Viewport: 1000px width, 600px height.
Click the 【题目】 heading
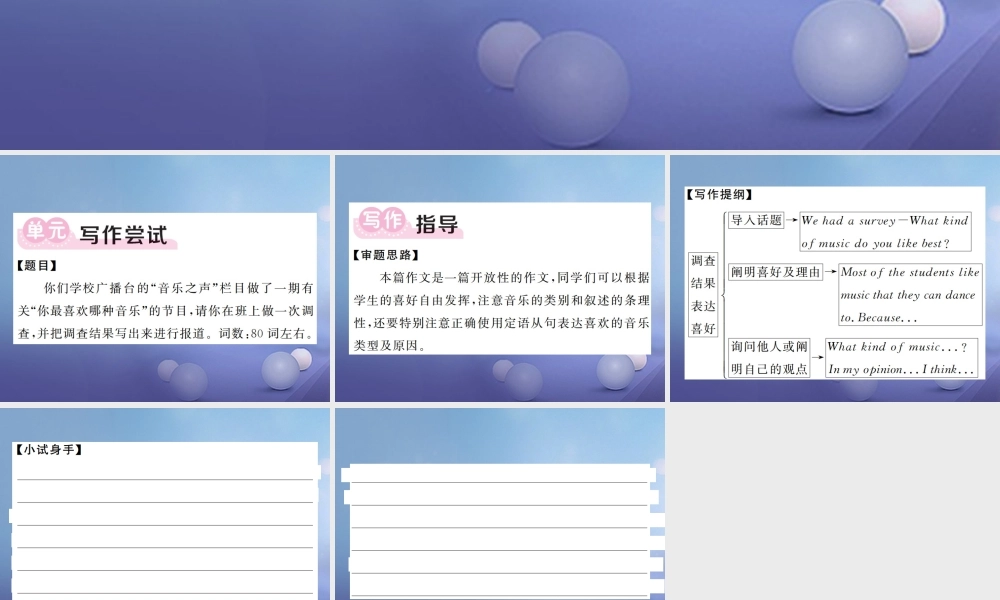coord(37,266)
